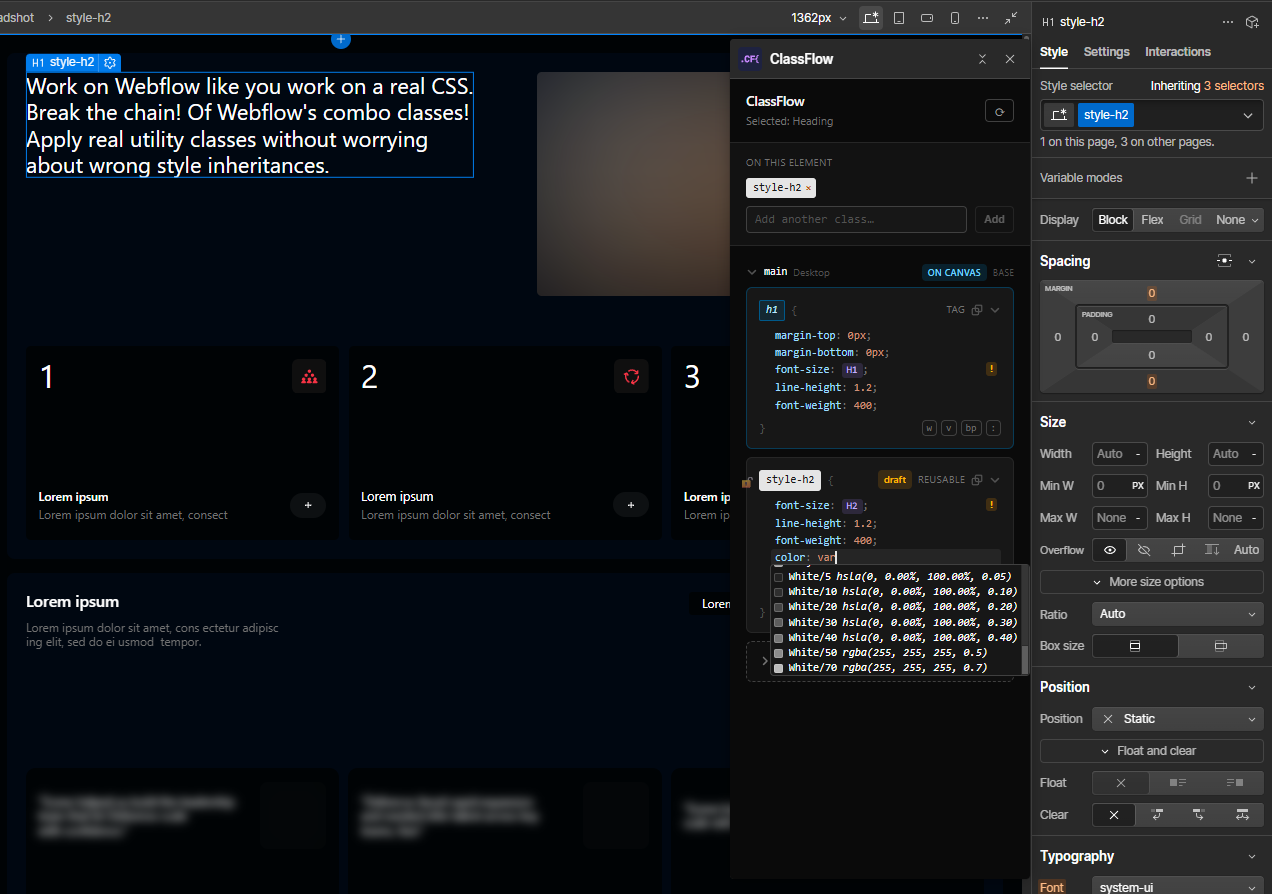The width and height of the screenshot is (1272, 894).
Task: Click the Add class button
Action: [994, 219]
